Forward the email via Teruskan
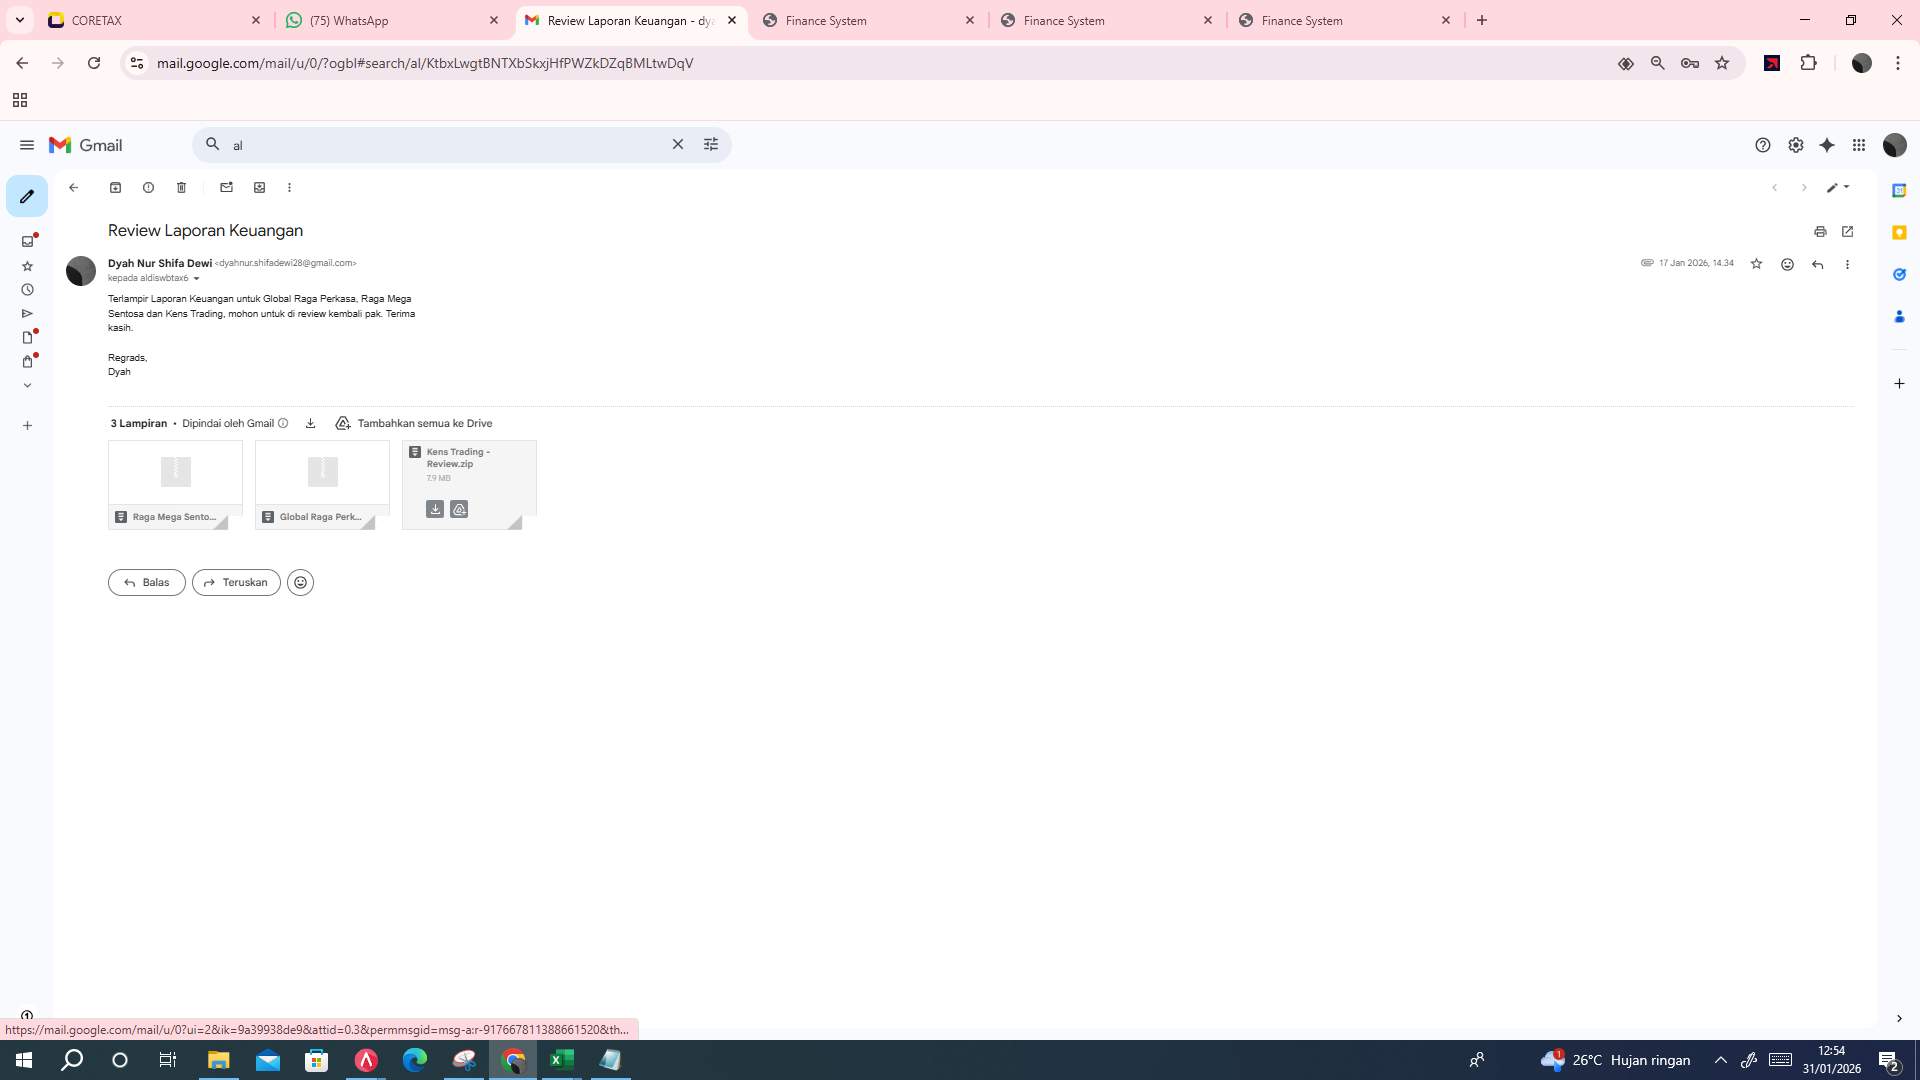 click(235, 582)
